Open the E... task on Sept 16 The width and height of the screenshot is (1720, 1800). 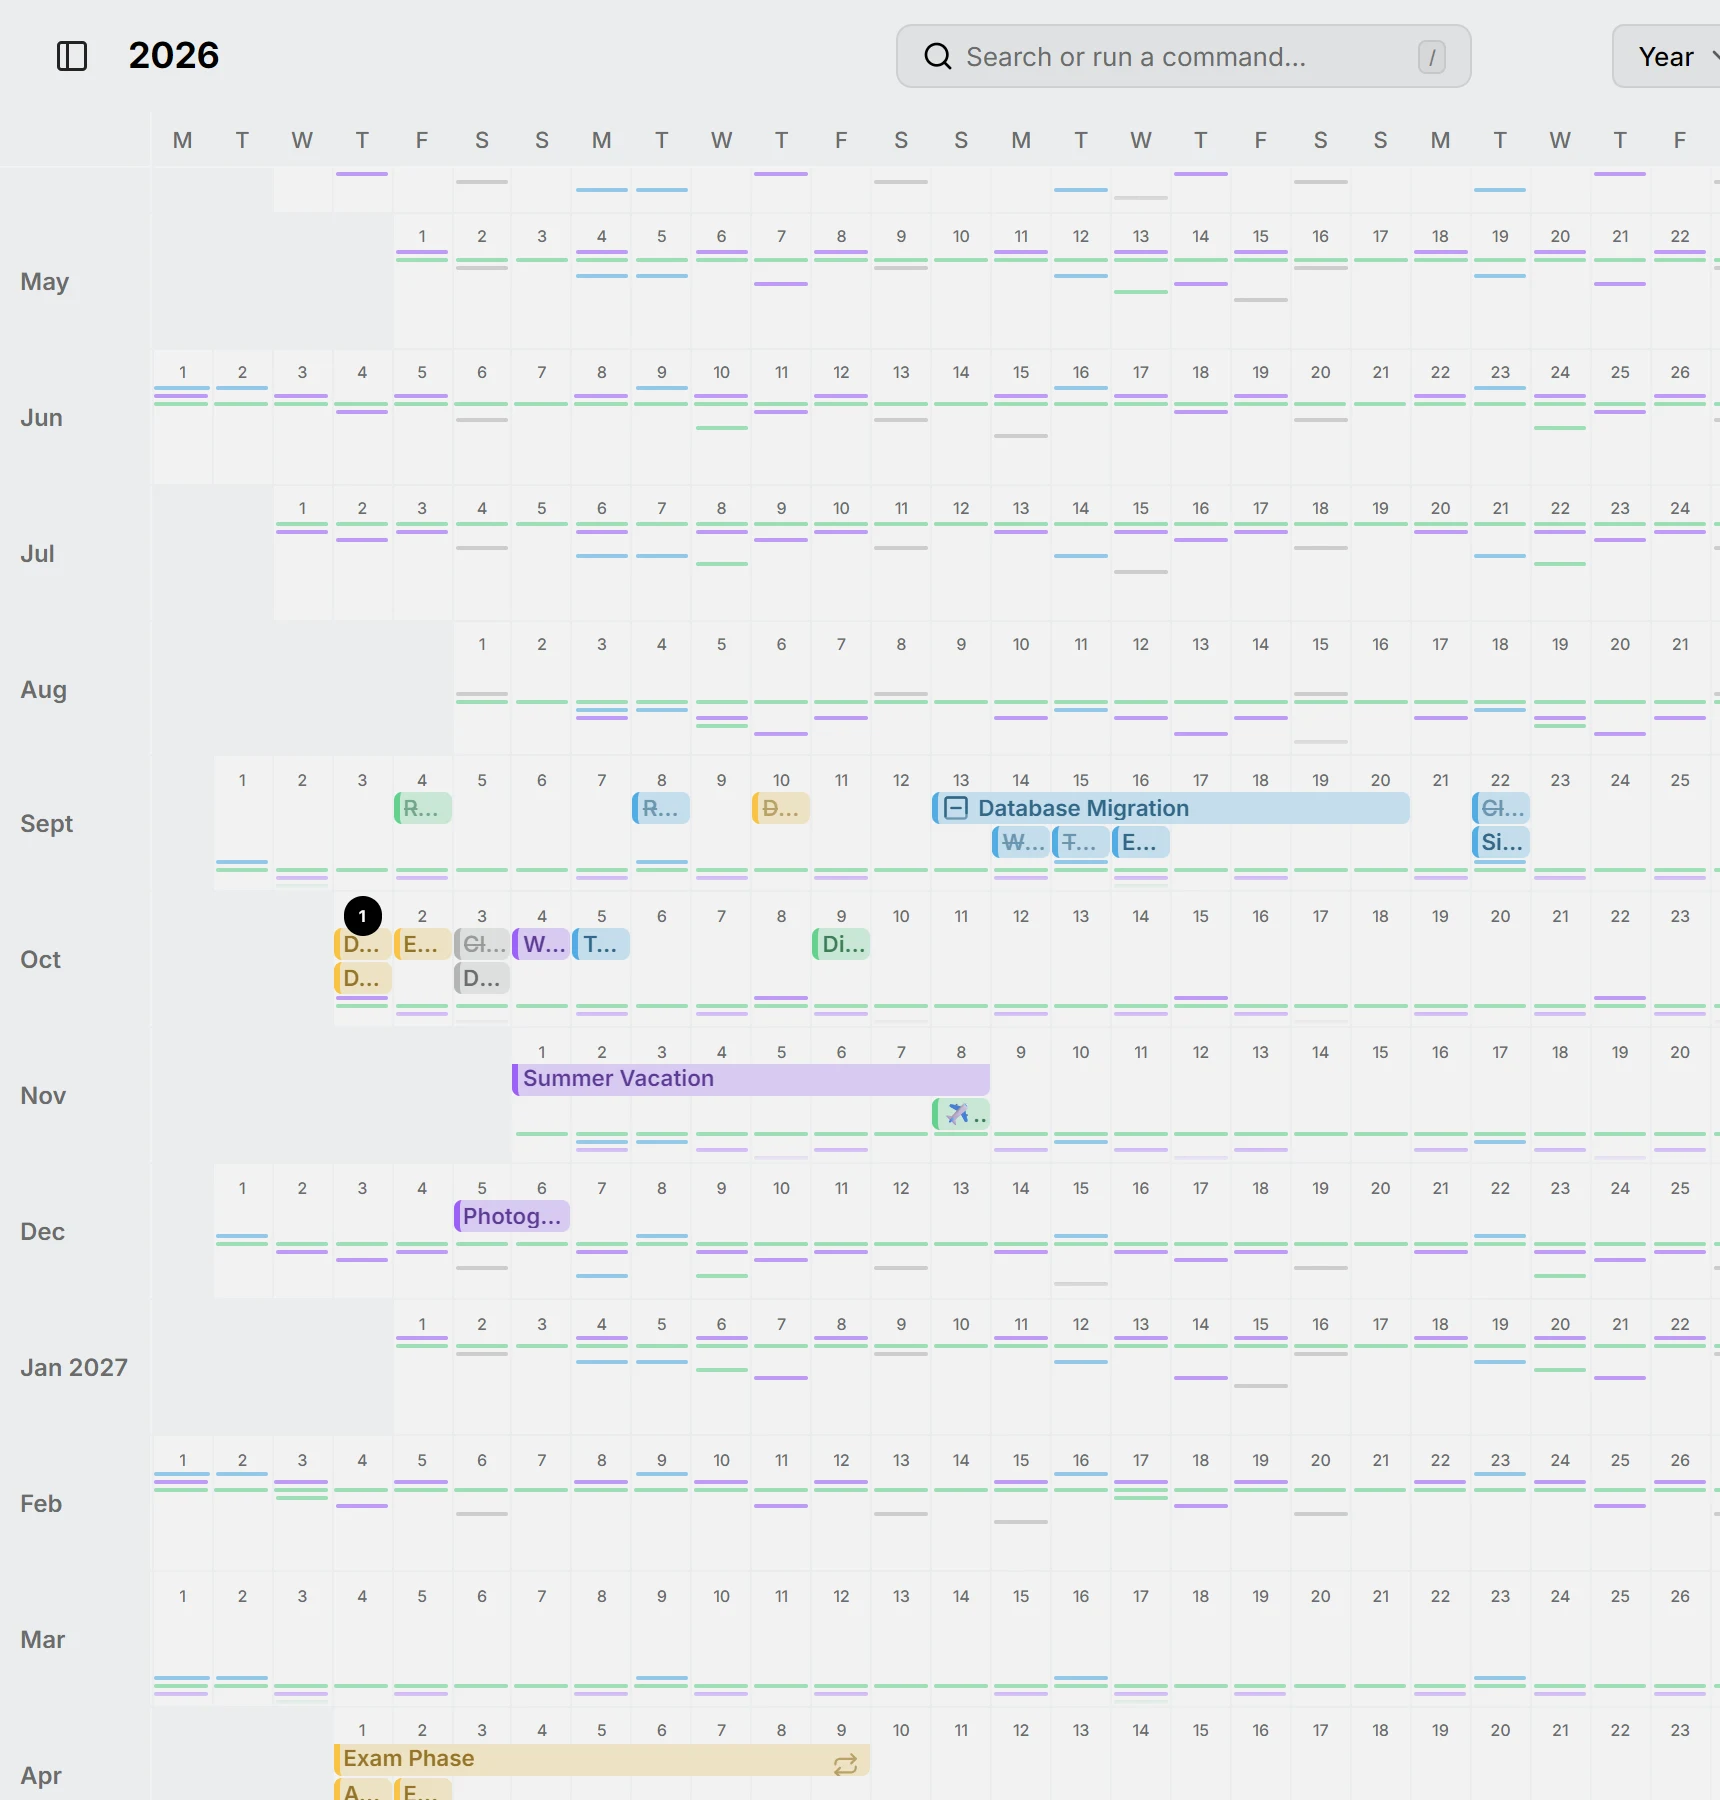click(x=1141, y=842)
